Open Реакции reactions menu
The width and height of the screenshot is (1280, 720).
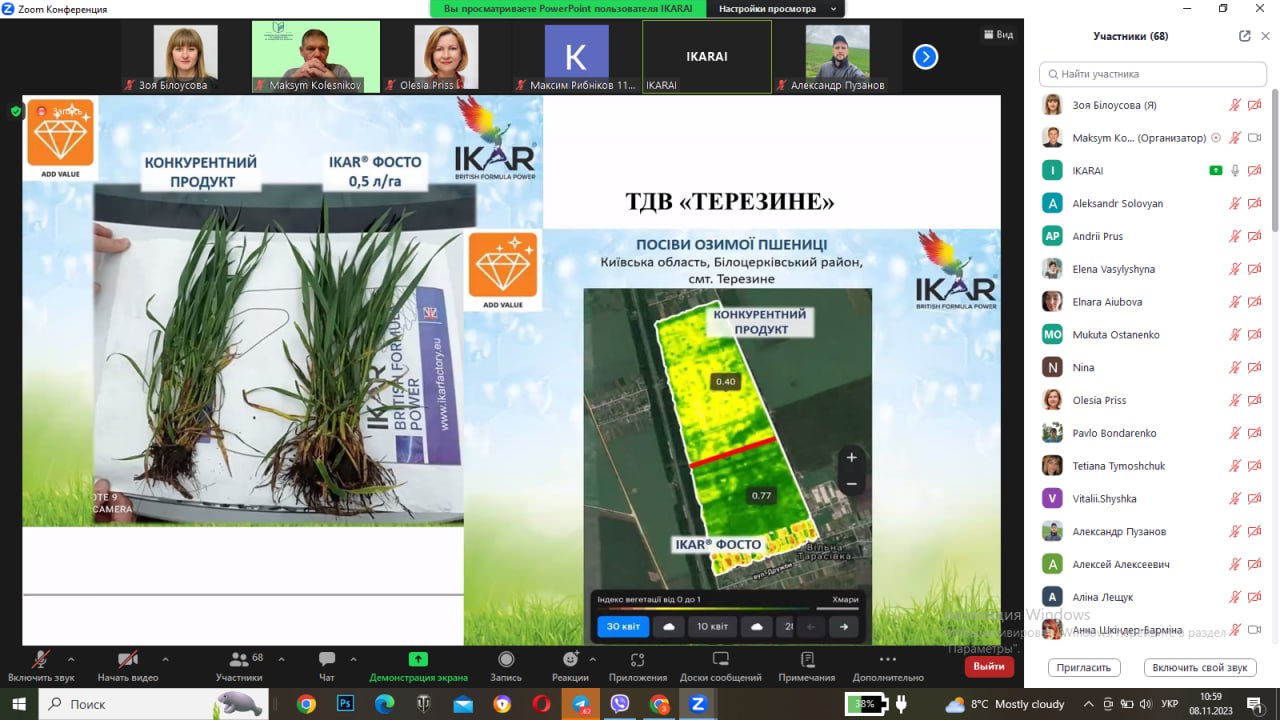(x=570, y=666)
